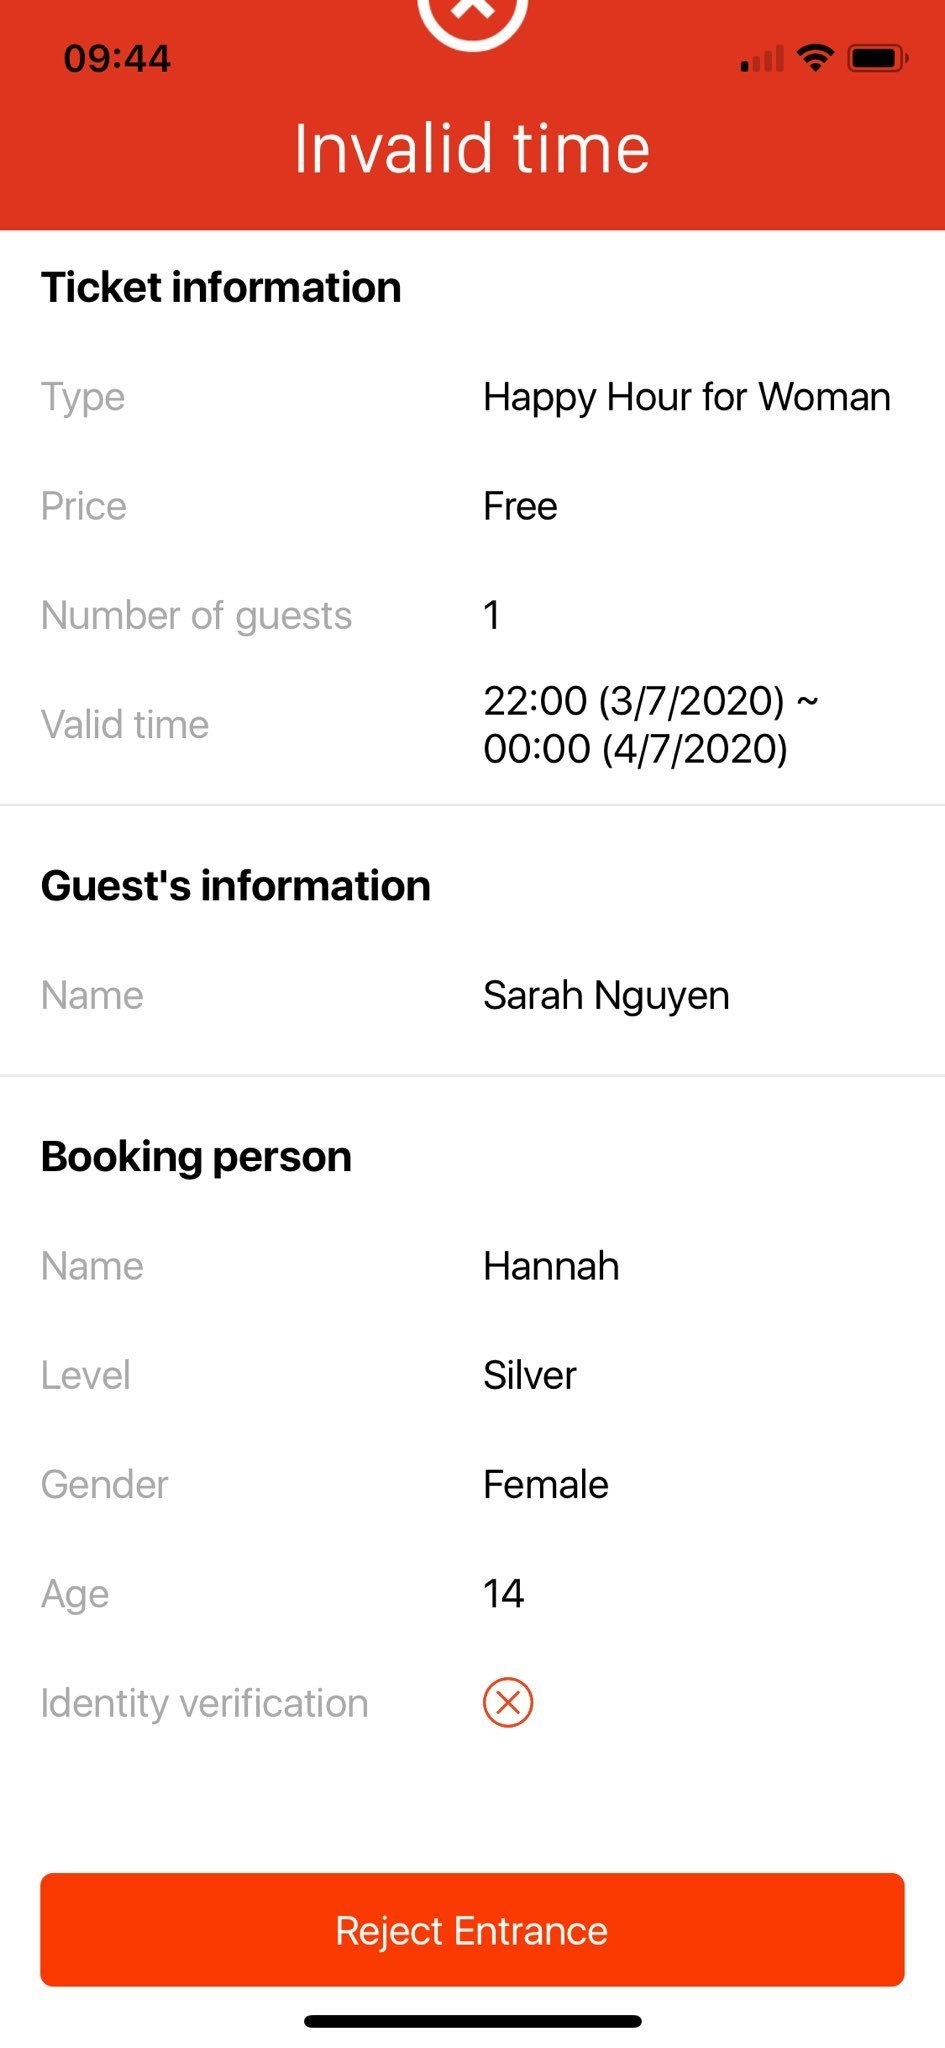Tap booking person name Hannah

(551, 1266)
